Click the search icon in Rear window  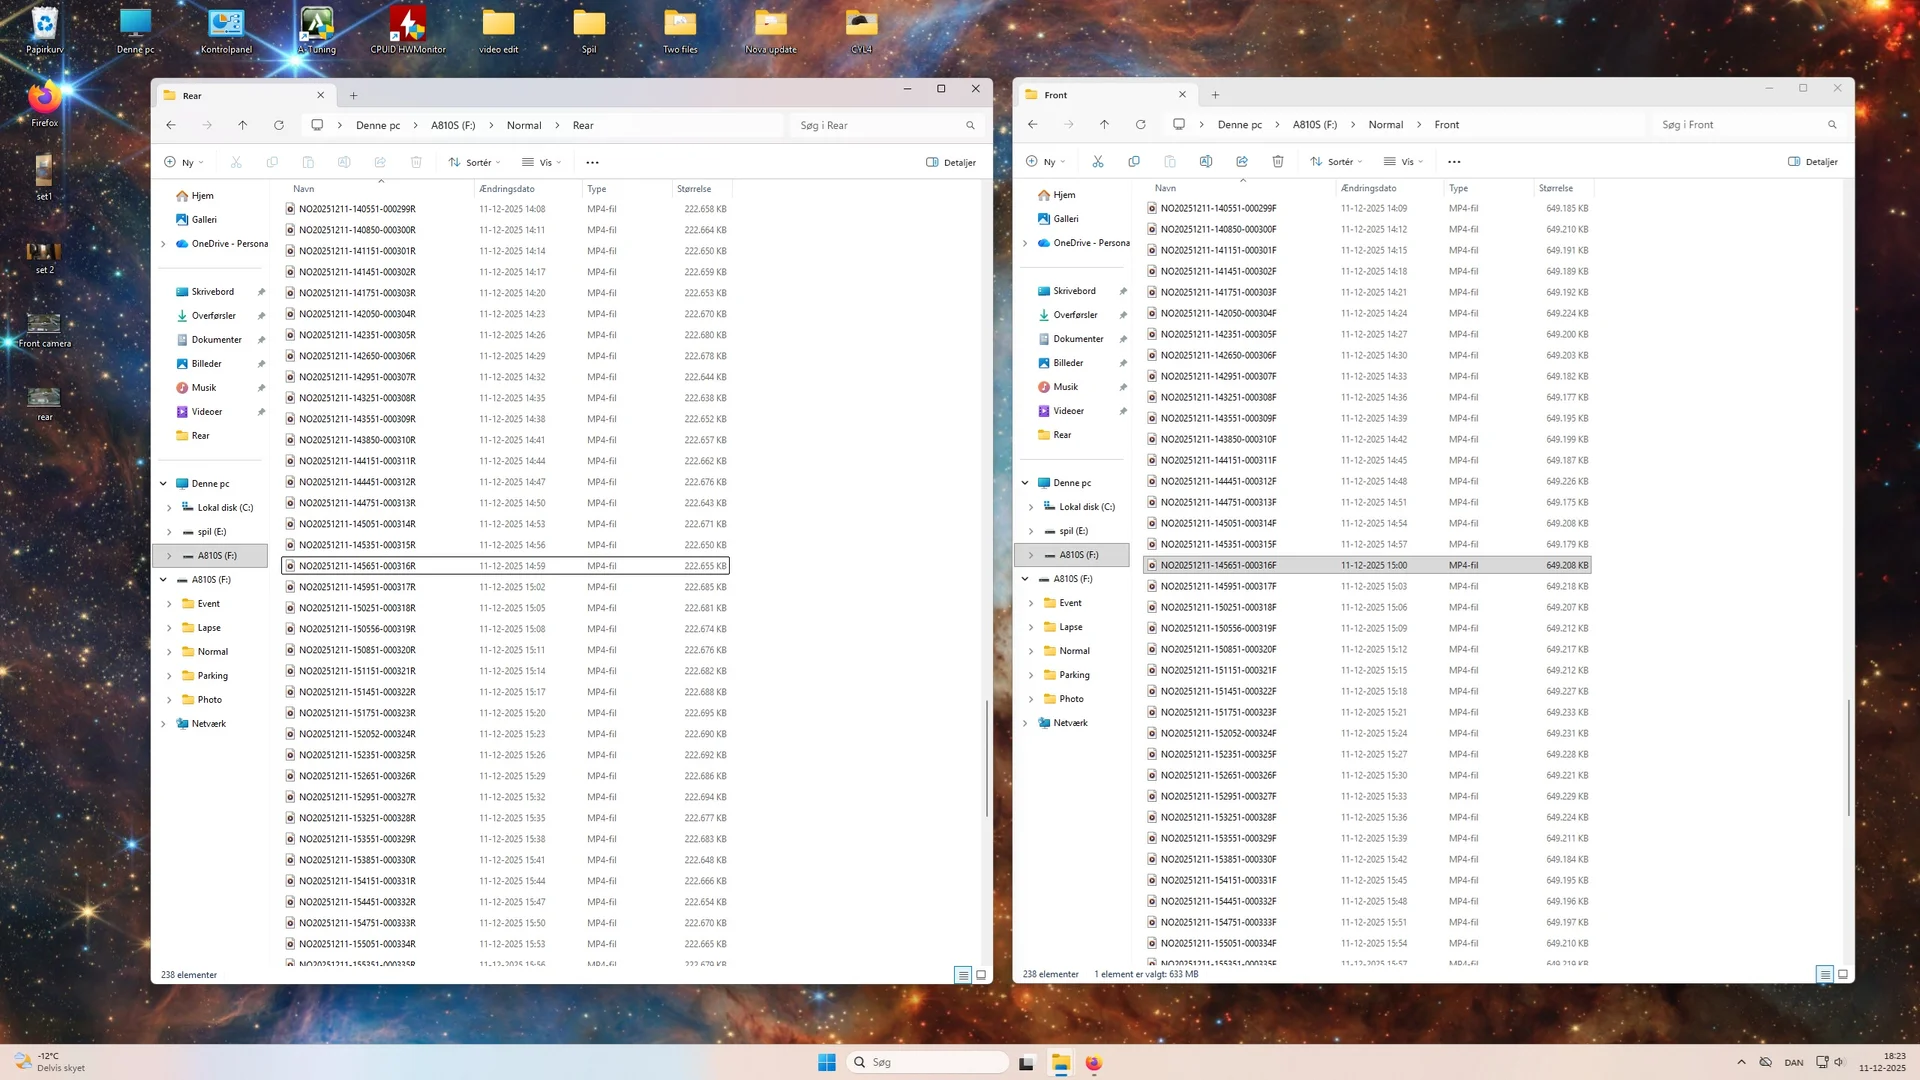click(x=970, y=125)
